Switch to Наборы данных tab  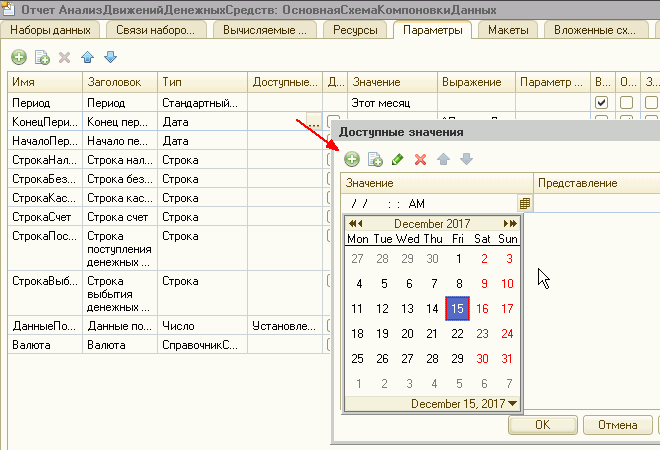[51, 30]
